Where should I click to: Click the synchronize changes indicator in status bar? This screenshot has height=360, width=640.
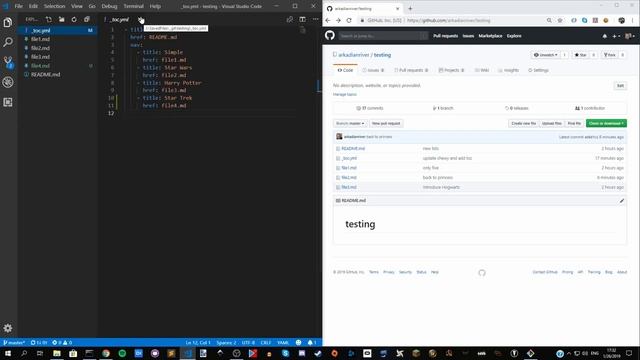(x=39, y=342)
